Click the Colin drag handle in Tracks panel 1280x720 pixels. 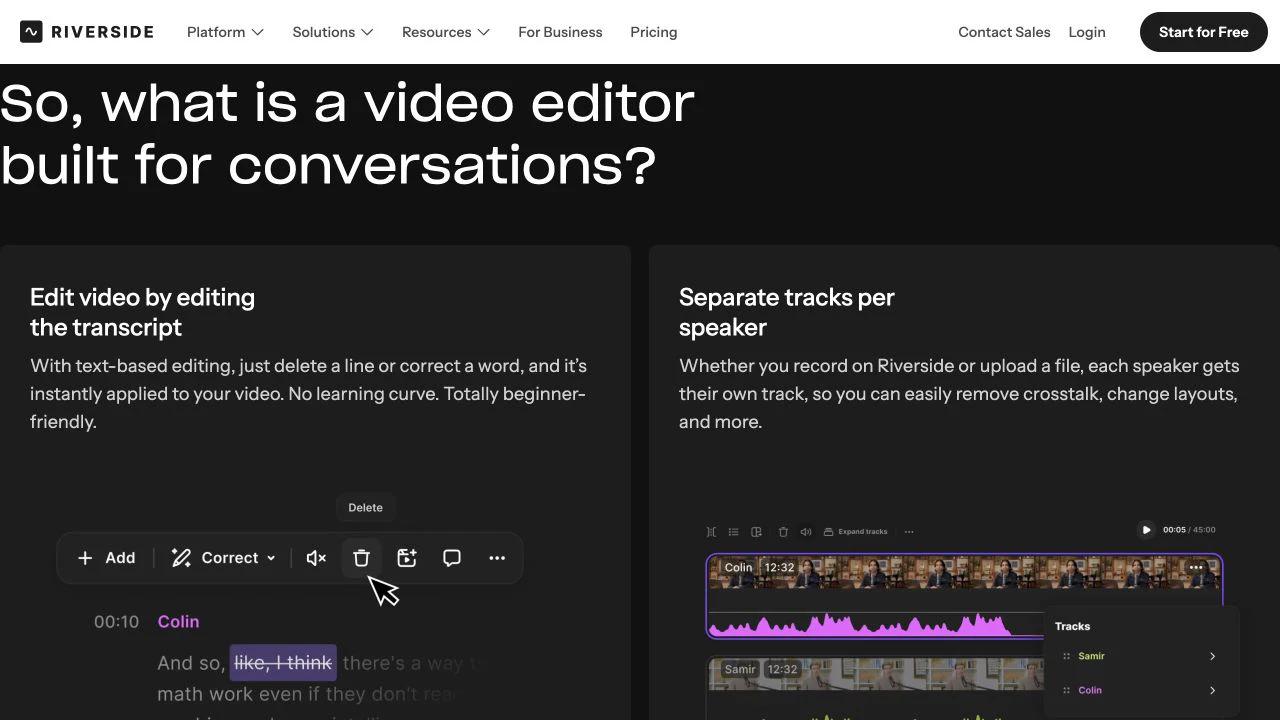coord(1066,690)
